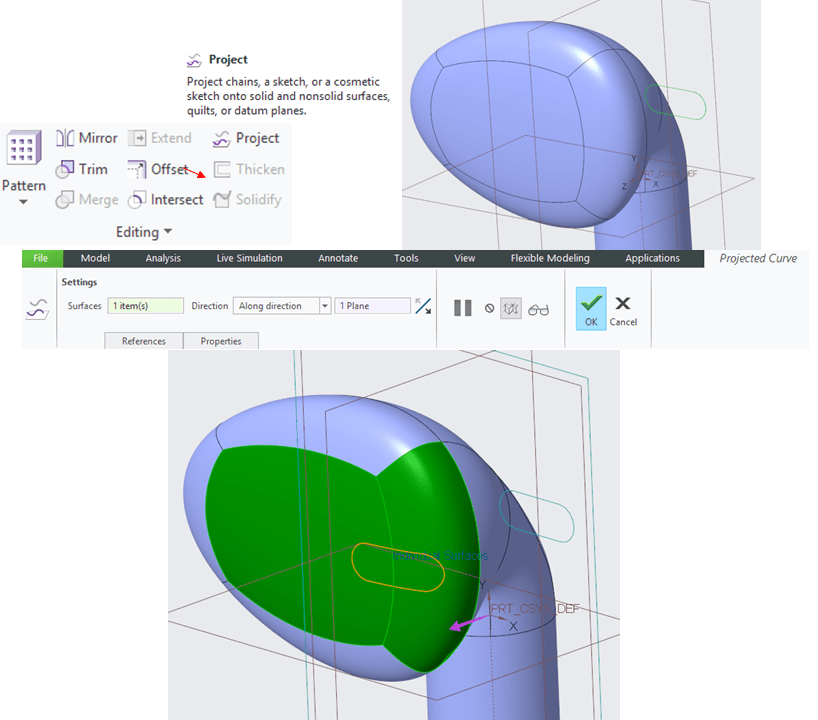Screen dimensions: 818x720
Task: Open the Pattern tool
Action: (22, 148)
